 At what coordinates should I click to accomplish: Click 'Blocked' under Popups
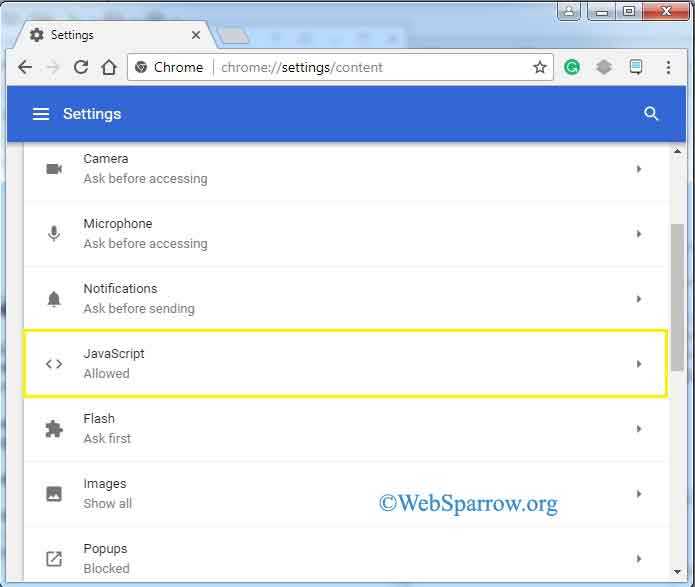pyautogui.click(x=106, y=568)
